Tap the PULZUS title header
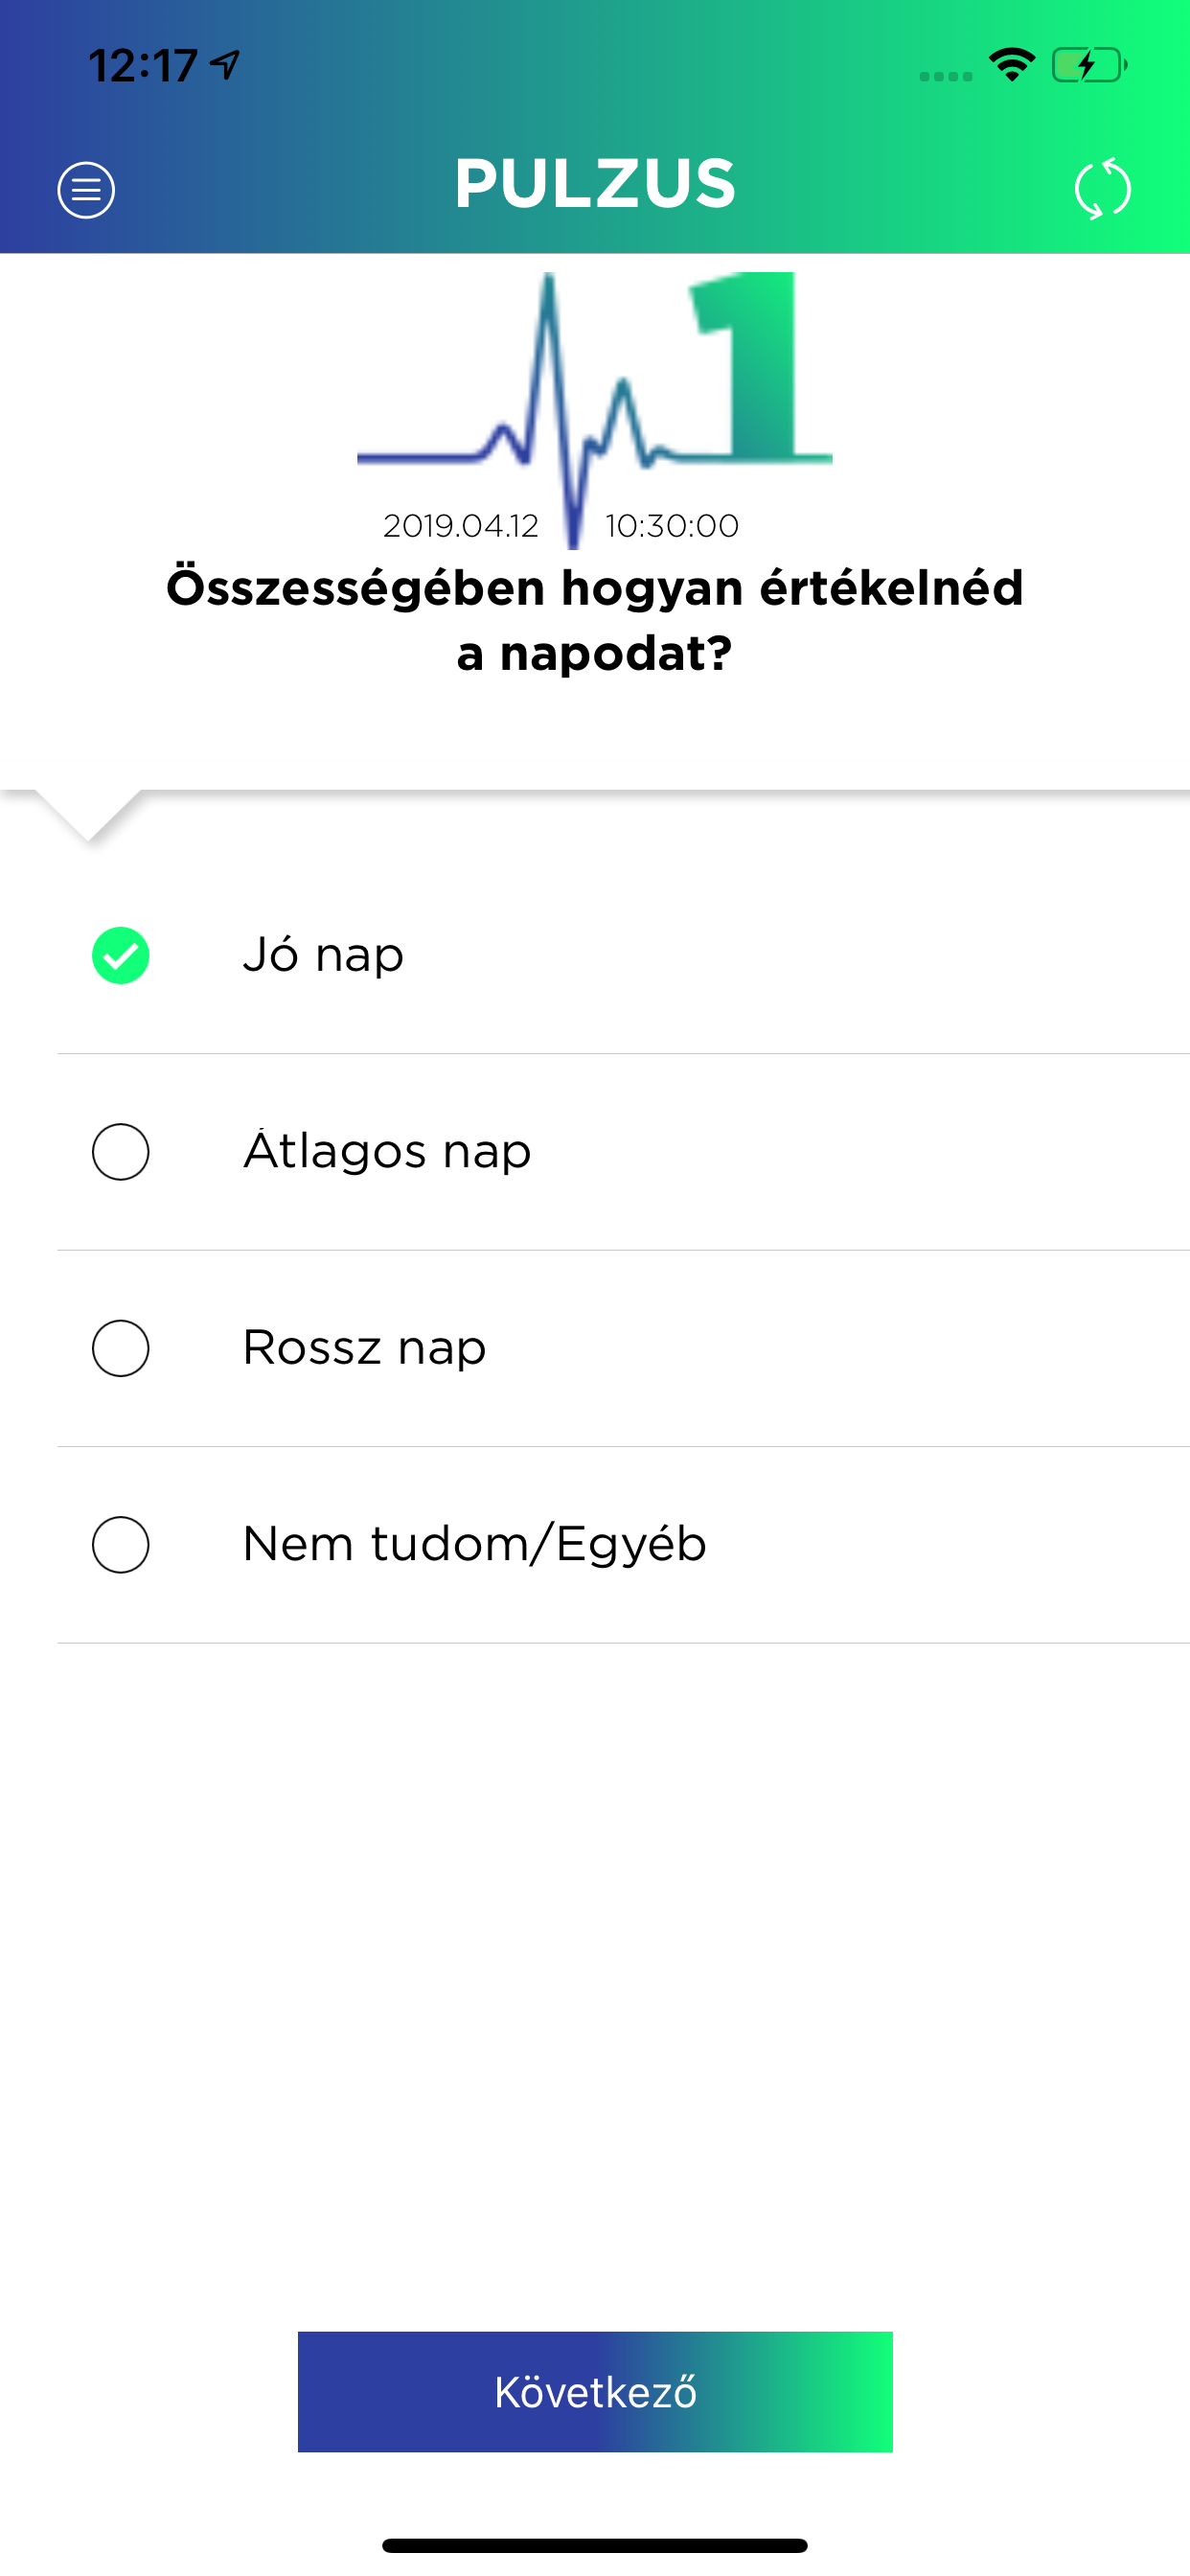This screenshot has height=2576, width=1190. [x=595, y=184]
